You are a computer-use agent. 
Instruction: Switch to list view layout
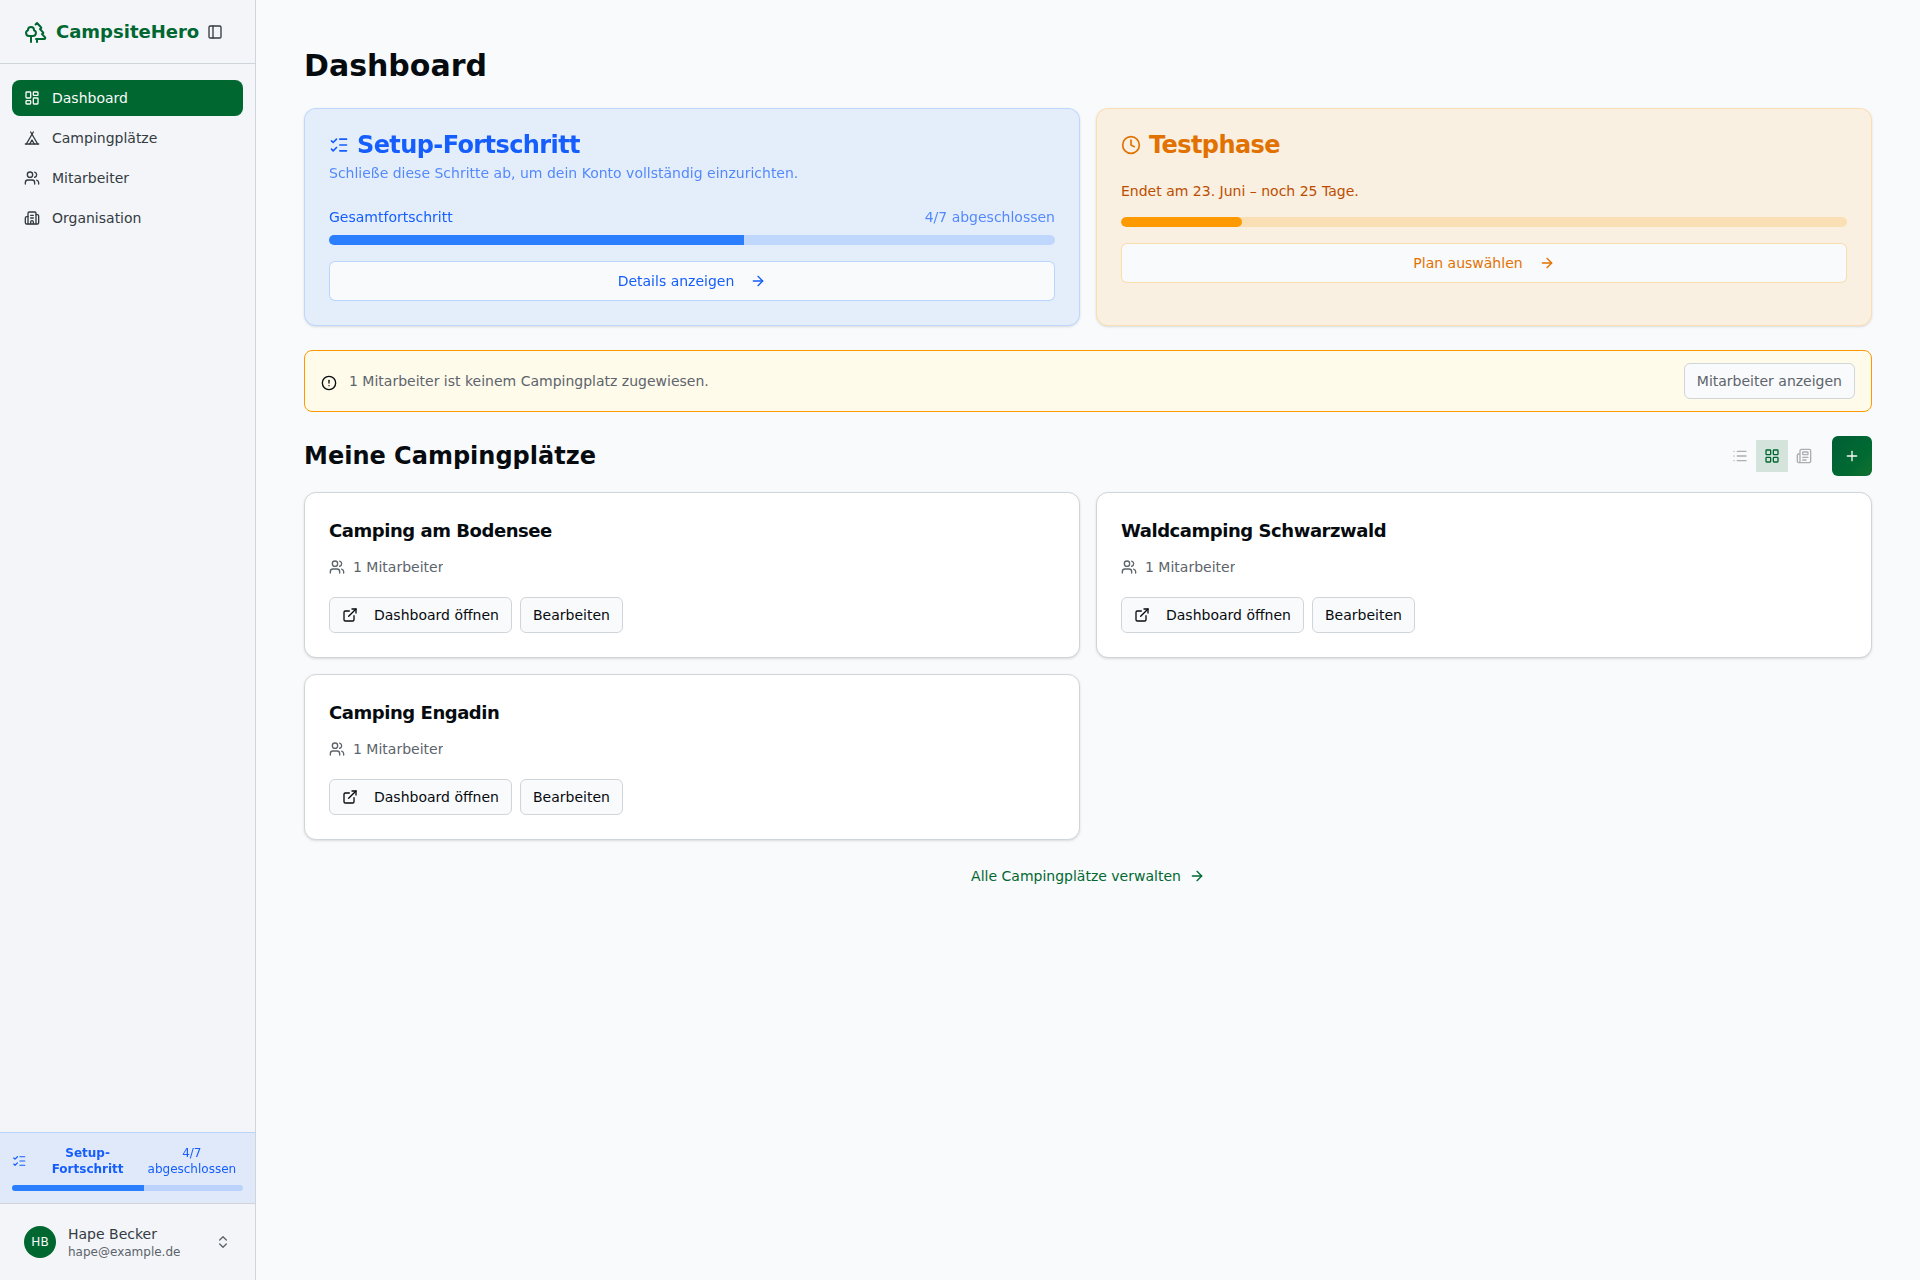(x=1740, y=456)
